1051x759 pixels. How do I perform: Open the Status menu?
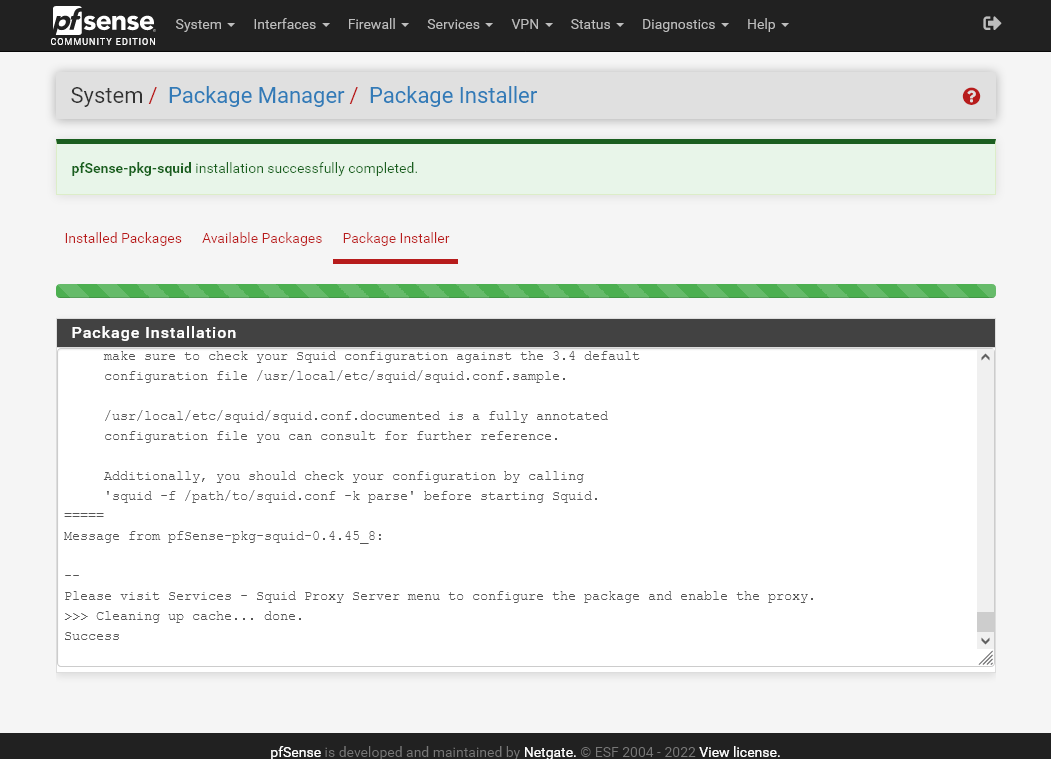point(597,24)
